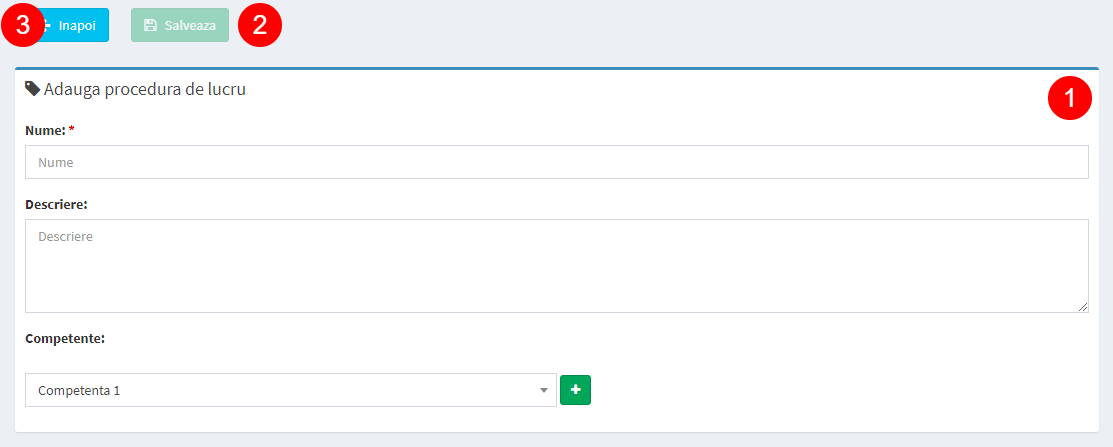Click the red circle marker numbered 2
The height and width of the screenshot is (447, 1113).
(x=260, y=26)
